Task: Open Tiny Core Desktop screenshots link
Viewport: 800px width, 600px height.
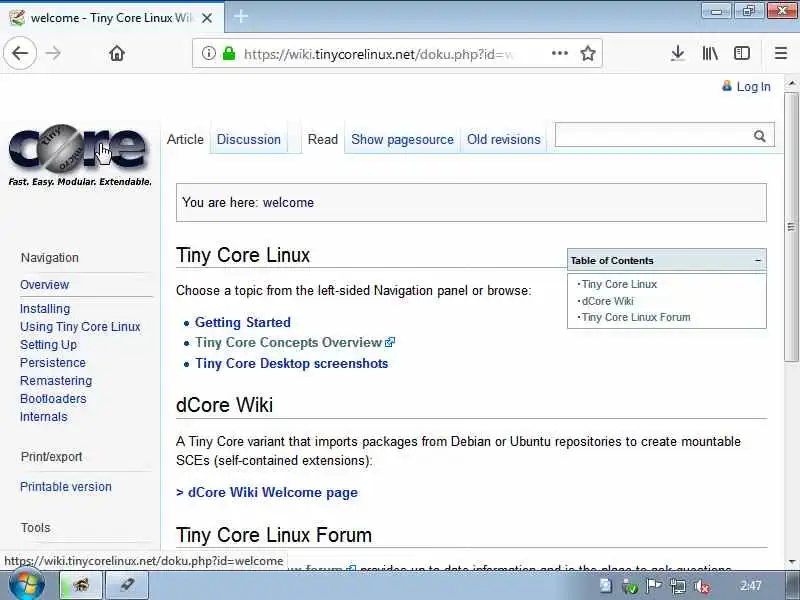Action: [x=291, y=363]
